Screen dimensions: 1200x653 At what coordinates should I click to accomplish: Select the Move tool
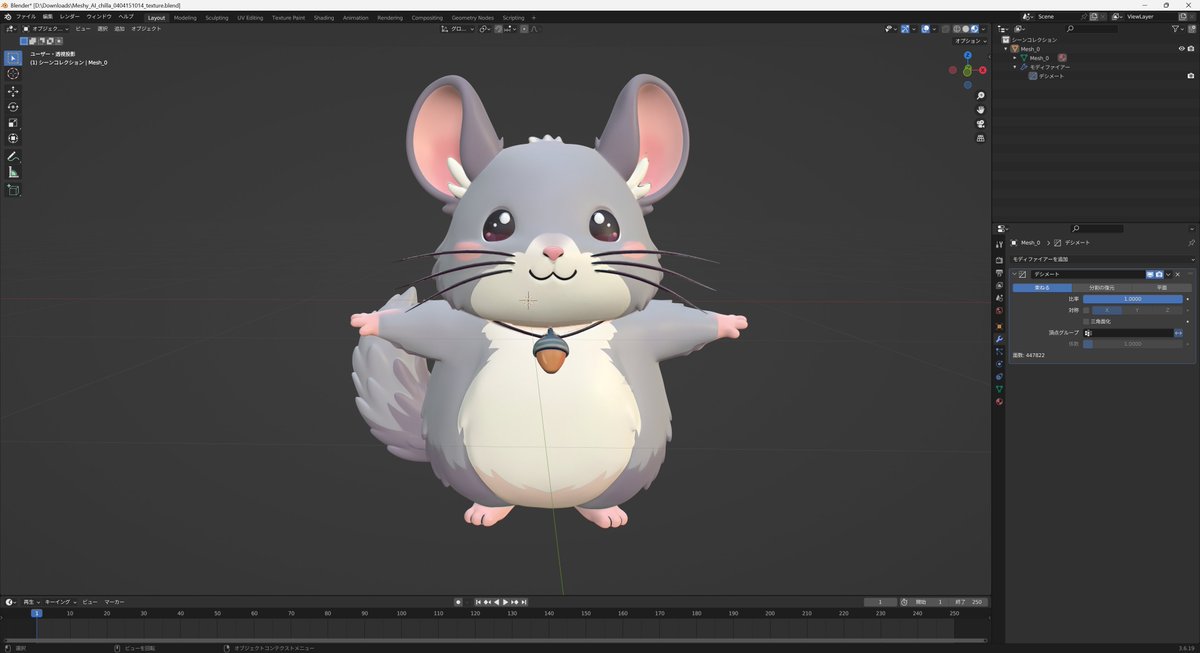click(x=13, y=91)
